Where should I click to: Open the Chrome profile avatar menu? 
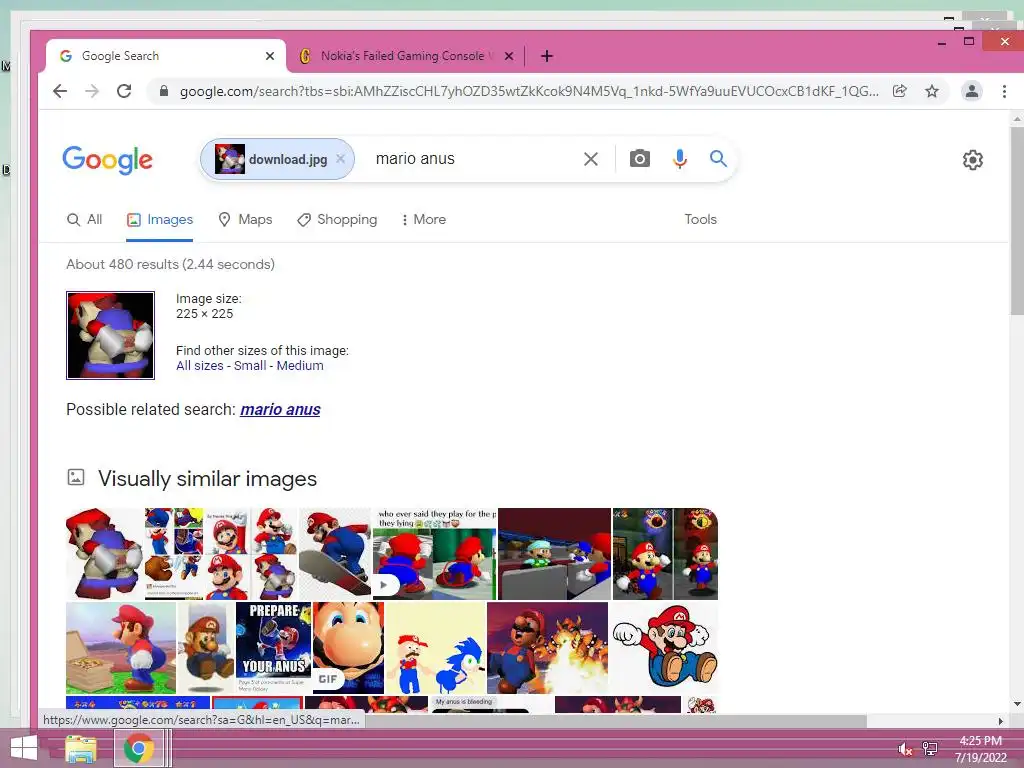[972, 91]
